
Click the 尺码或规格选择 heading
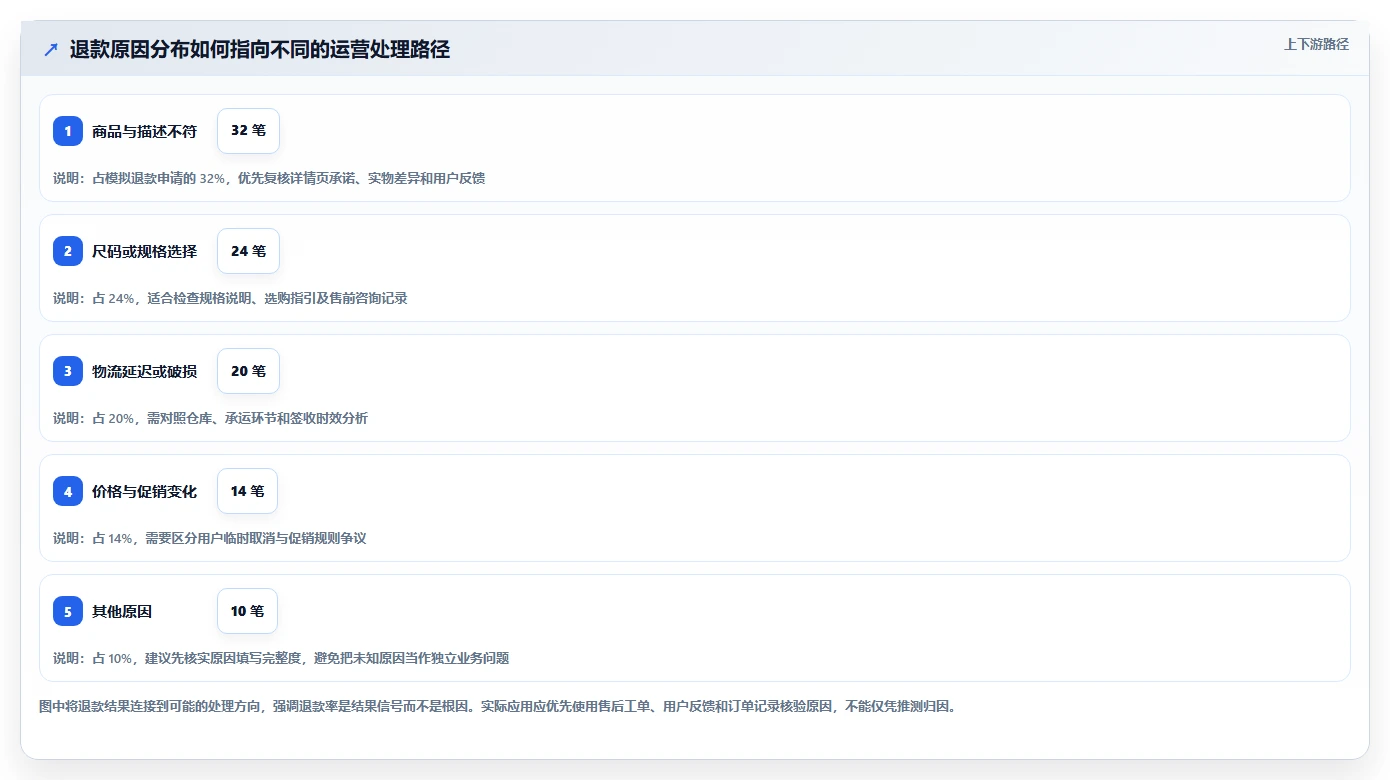click(x=144, y=251)
